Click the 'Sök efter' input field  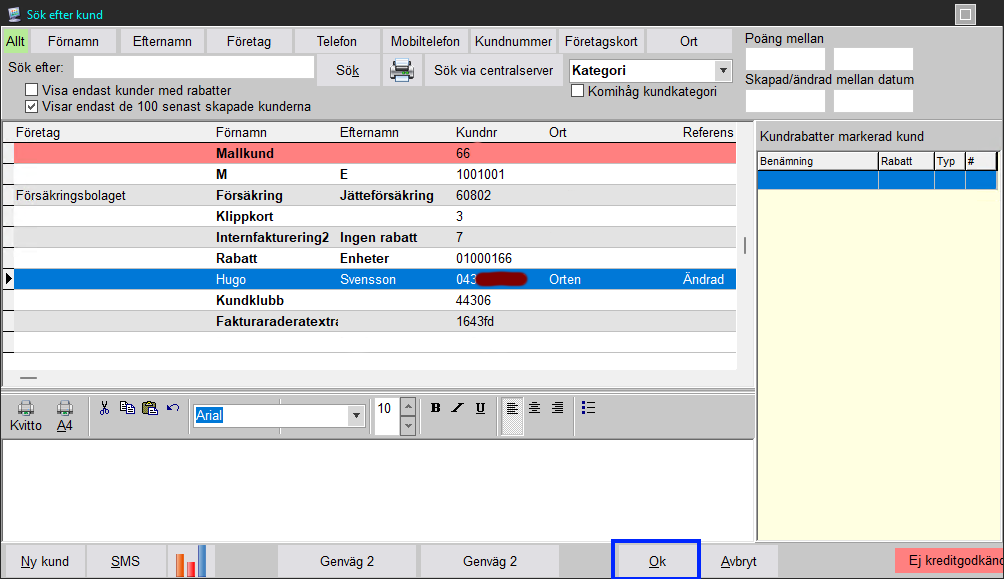click(194, 67)
